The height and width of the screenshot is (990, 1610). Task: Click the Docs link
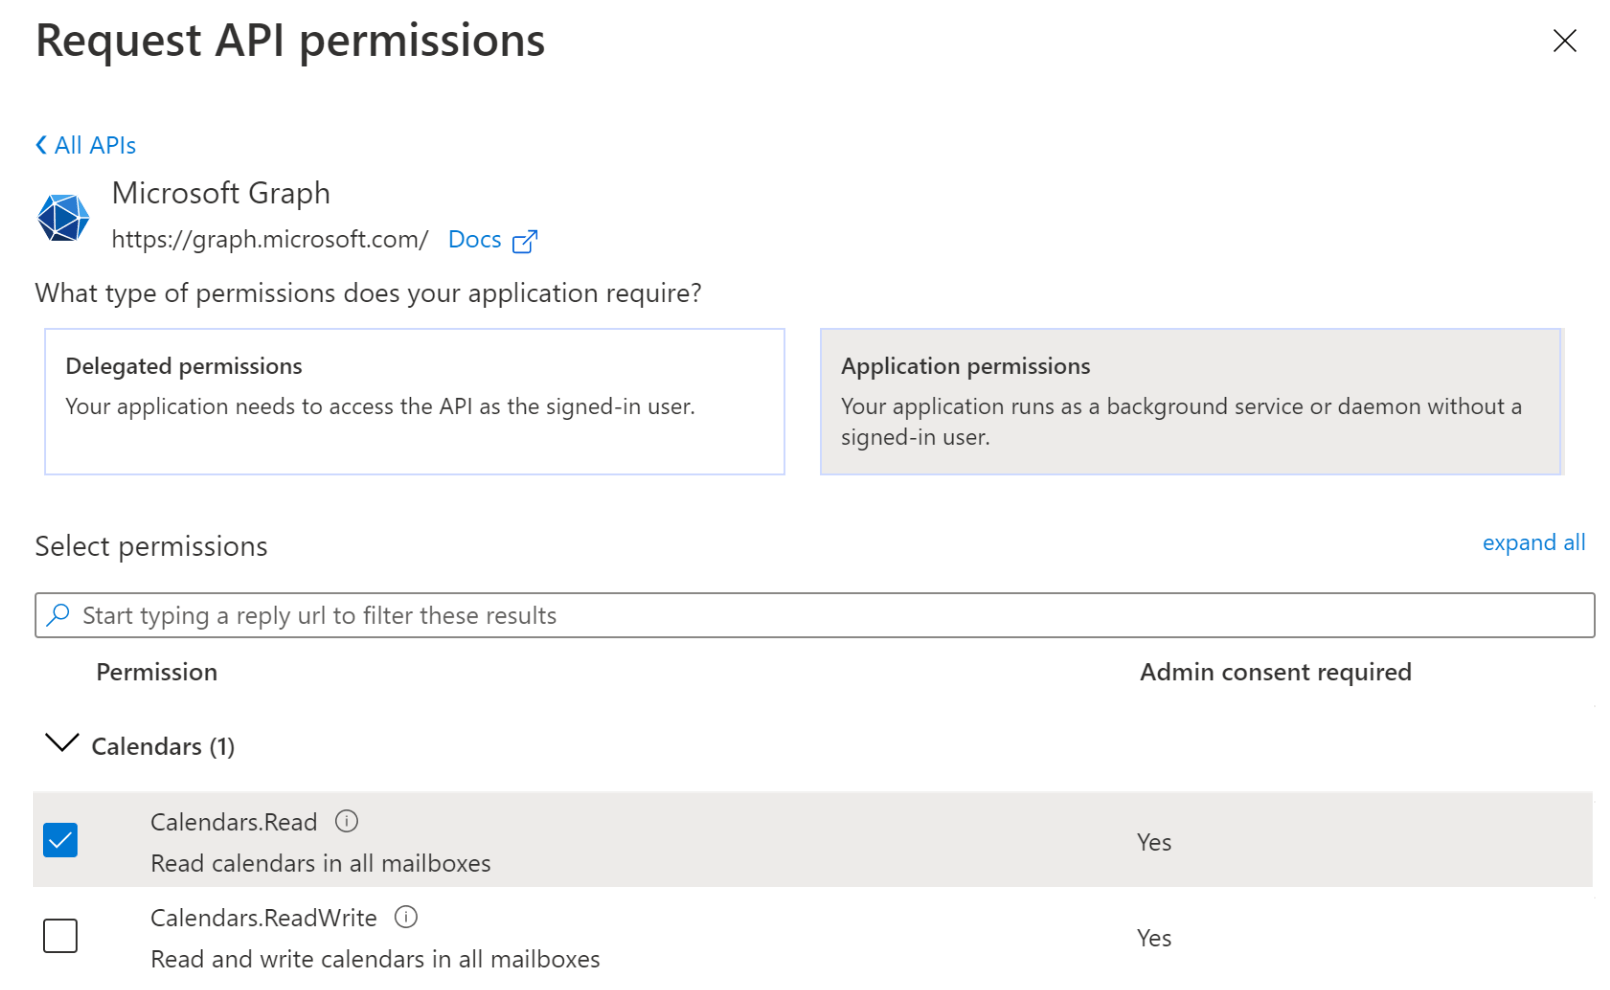click(x=474, y=239)
